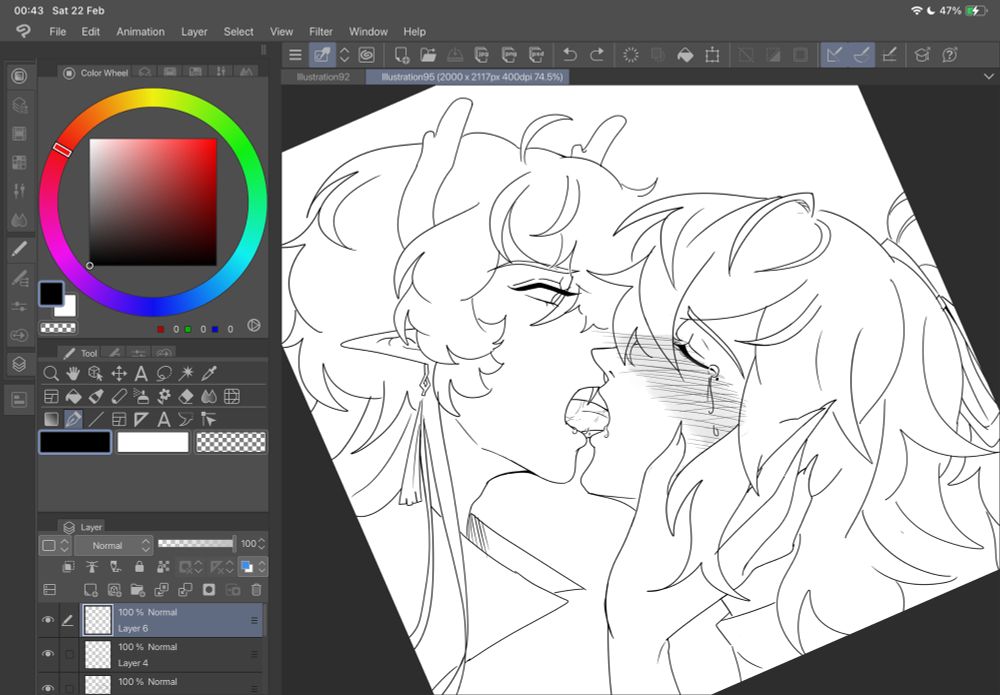Click the Clear dotted-circle icon
Viewport: 1000px width, 695px height.
click(631, 55)
